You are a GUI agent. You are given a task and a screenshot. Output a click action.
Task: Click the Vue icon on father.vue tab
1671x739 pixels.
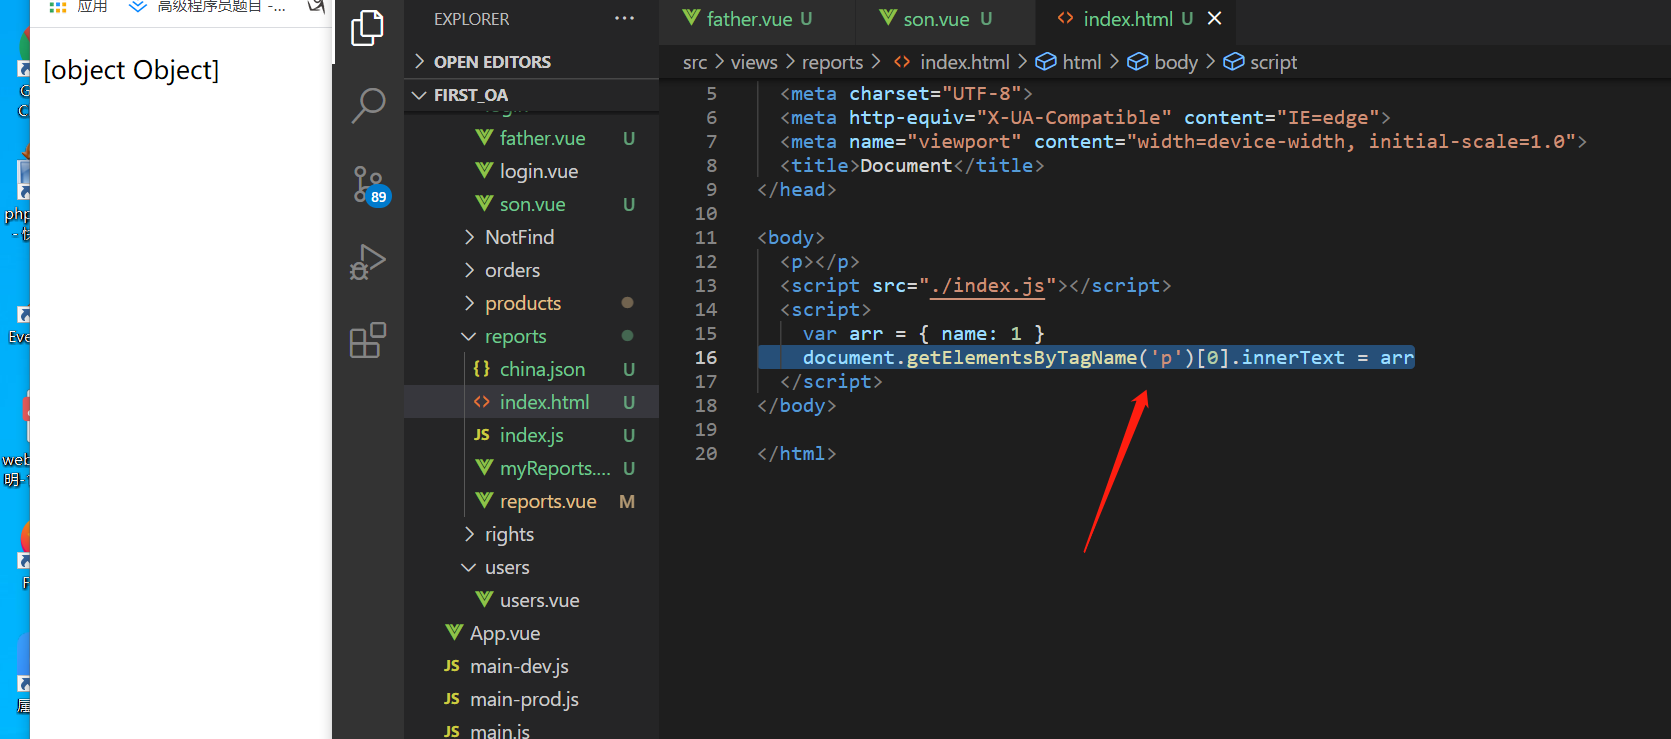[x=691, y=18]
